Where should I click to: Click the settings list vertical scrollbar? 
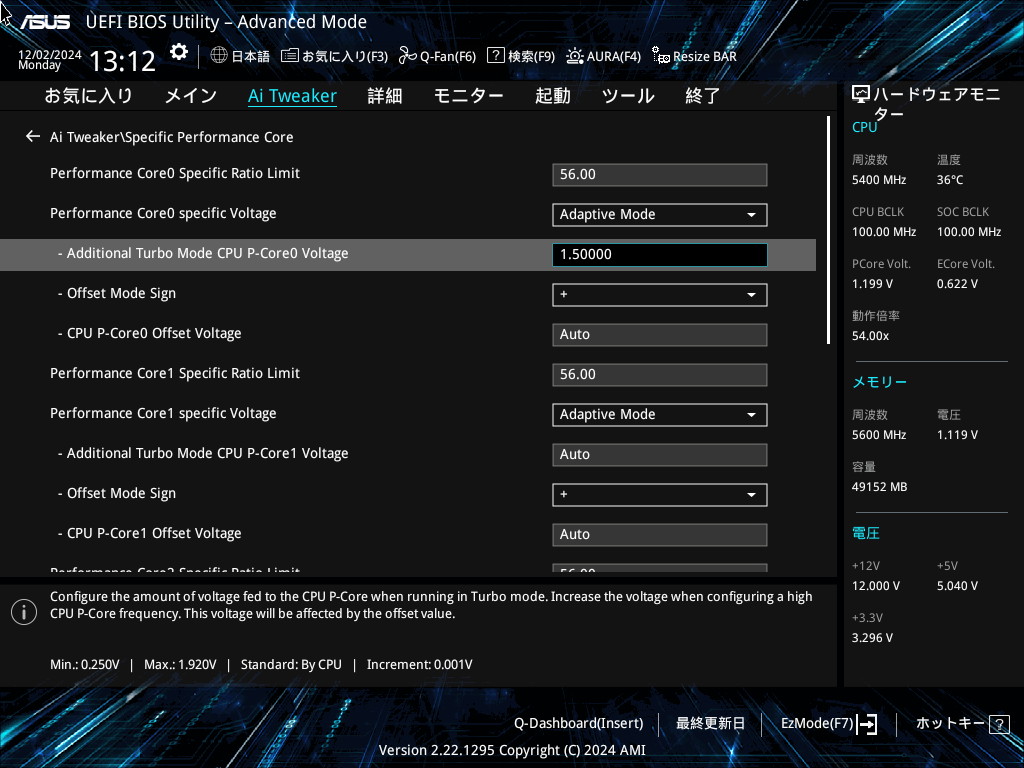click(x=828, y=230)
